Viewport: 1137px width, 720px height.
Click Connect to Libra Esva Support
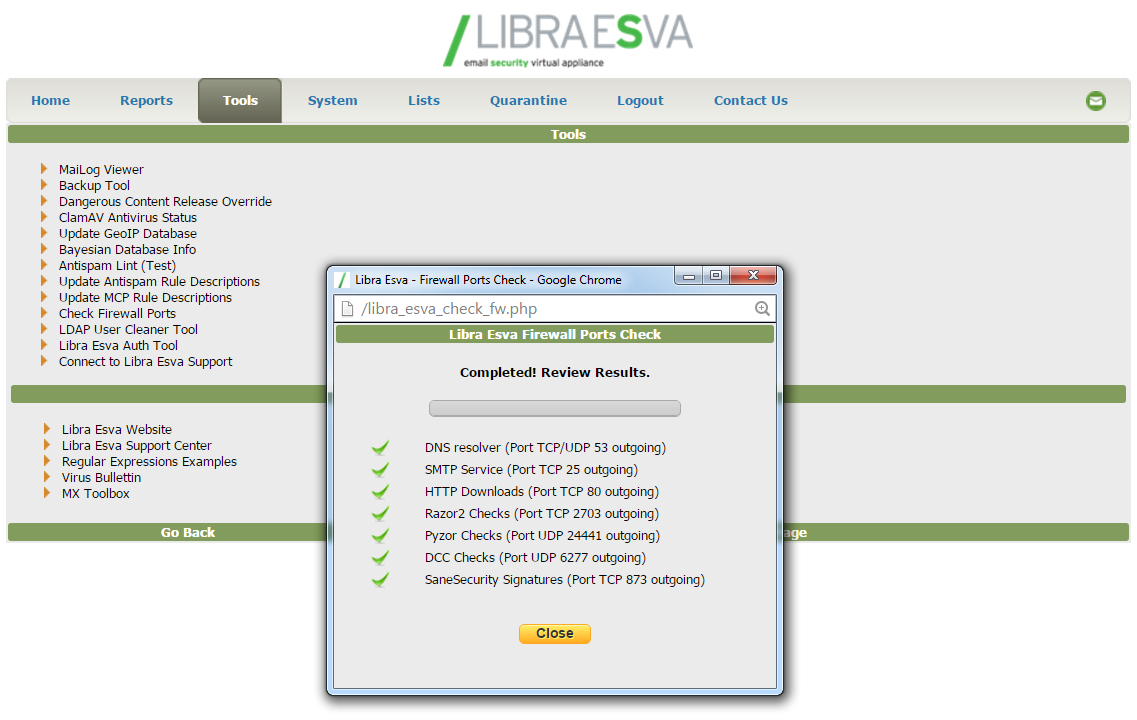146,361
